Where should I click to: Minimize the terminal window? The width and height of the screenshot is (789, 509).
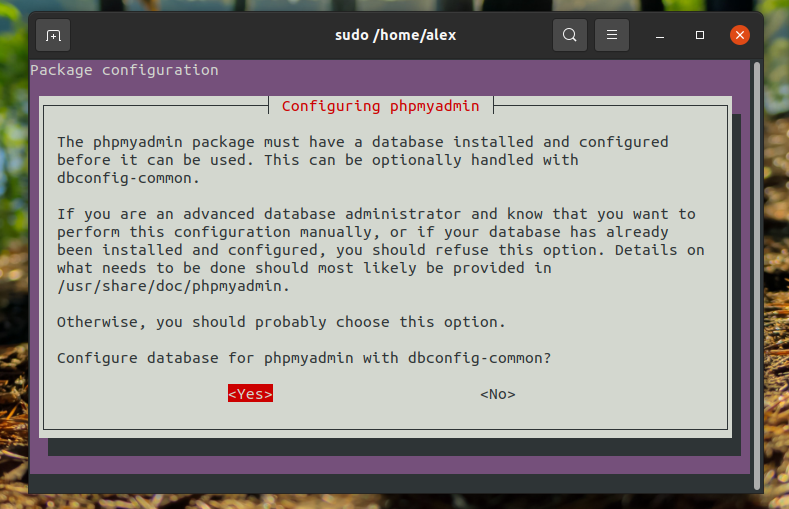click(x=660, y=35)
